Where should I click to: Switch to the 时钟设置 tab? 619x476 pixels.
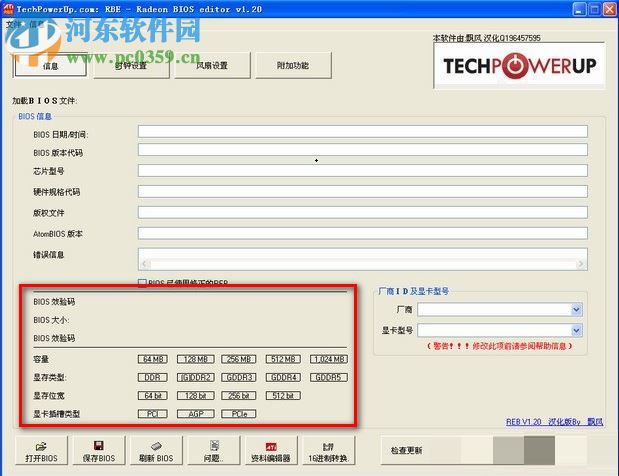pos(131,66)
